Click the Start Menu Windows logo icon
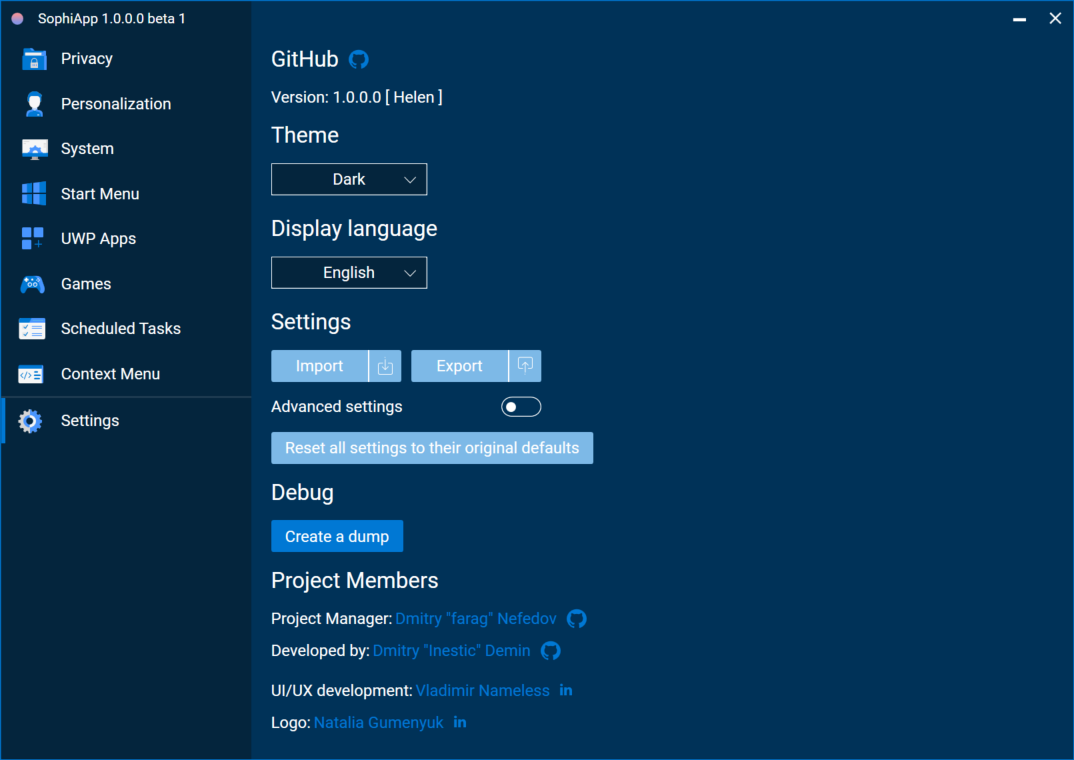 [x=34, y=194]
